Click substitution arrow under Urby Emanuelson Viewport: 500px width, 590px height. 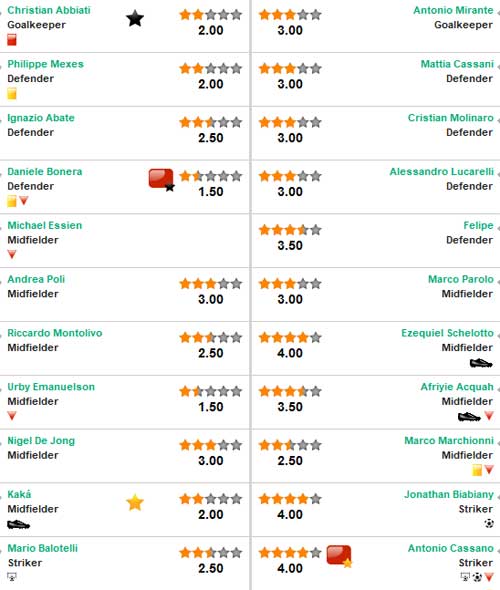[x=12, y=416]
